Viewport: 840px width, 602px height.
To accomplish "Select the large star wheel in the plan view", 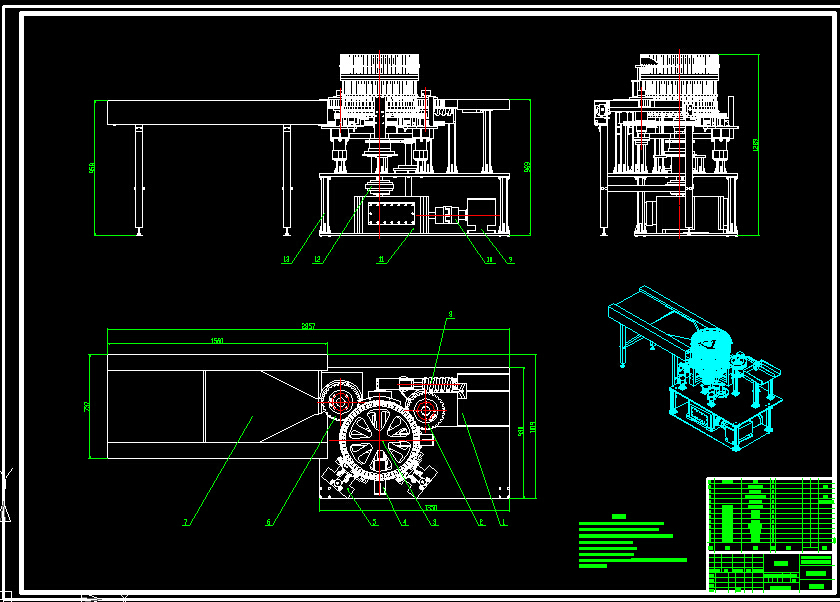I will pyautogui.click(x=380, y=439).
